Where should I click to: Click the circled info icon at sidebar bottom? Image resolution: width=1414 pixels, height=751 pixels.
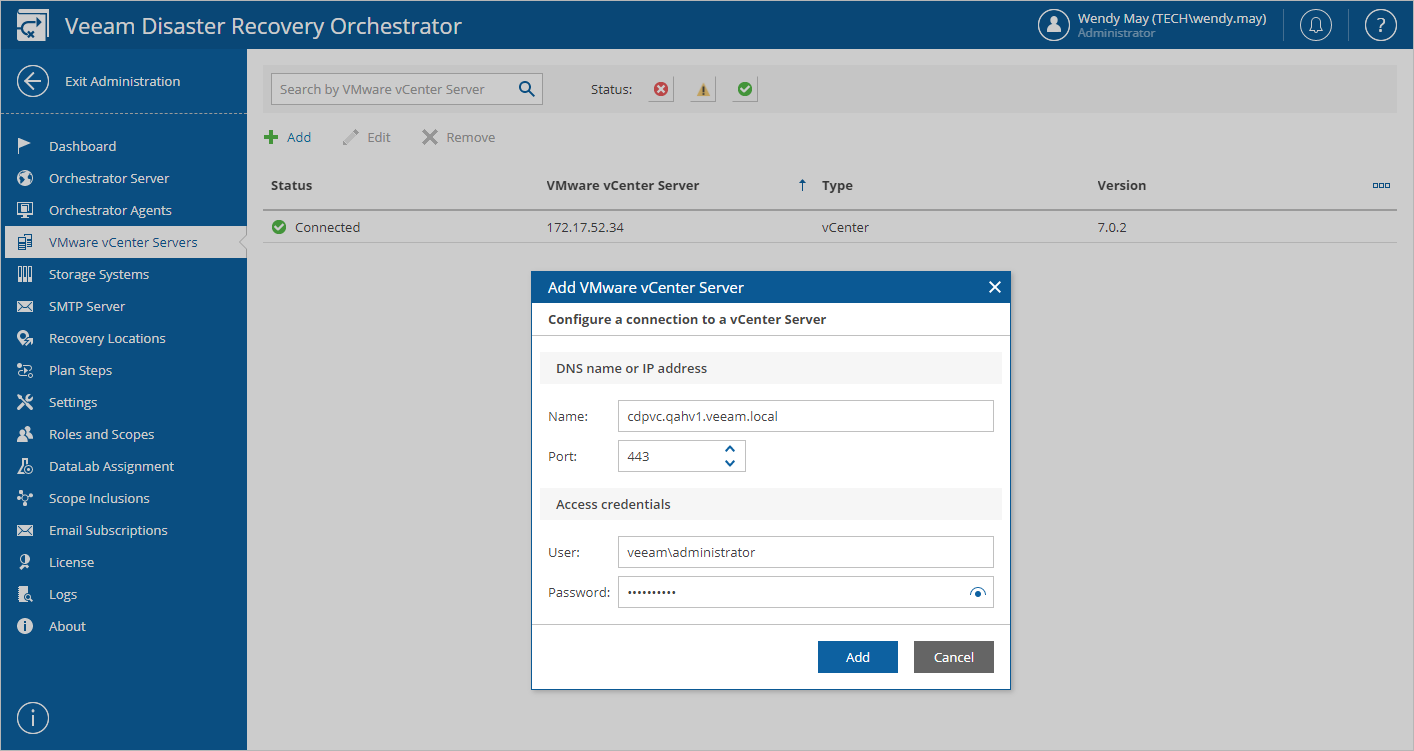click(33, 717)
